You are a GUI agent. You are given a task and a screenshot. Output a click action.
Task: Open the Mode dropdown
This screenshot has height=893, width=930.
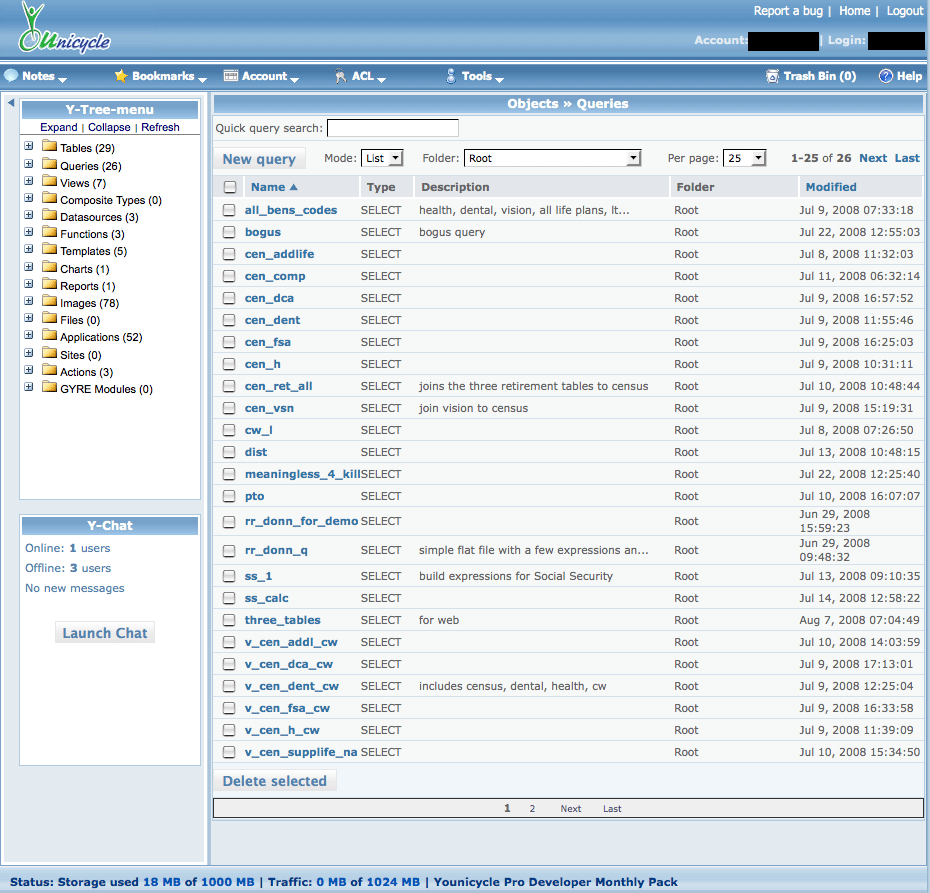(x=382, y=158)
